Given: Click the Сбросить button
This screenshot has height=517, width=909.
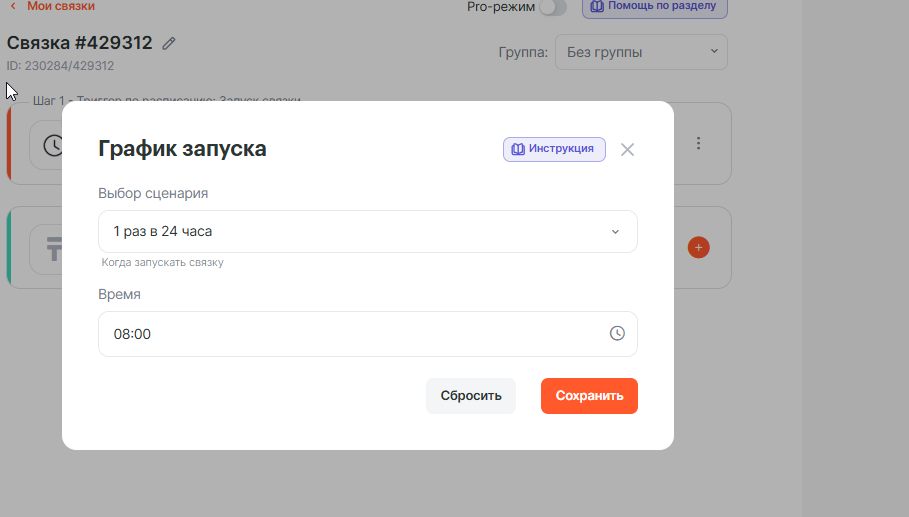Looking at the screenshot, I should click(470, 395).
